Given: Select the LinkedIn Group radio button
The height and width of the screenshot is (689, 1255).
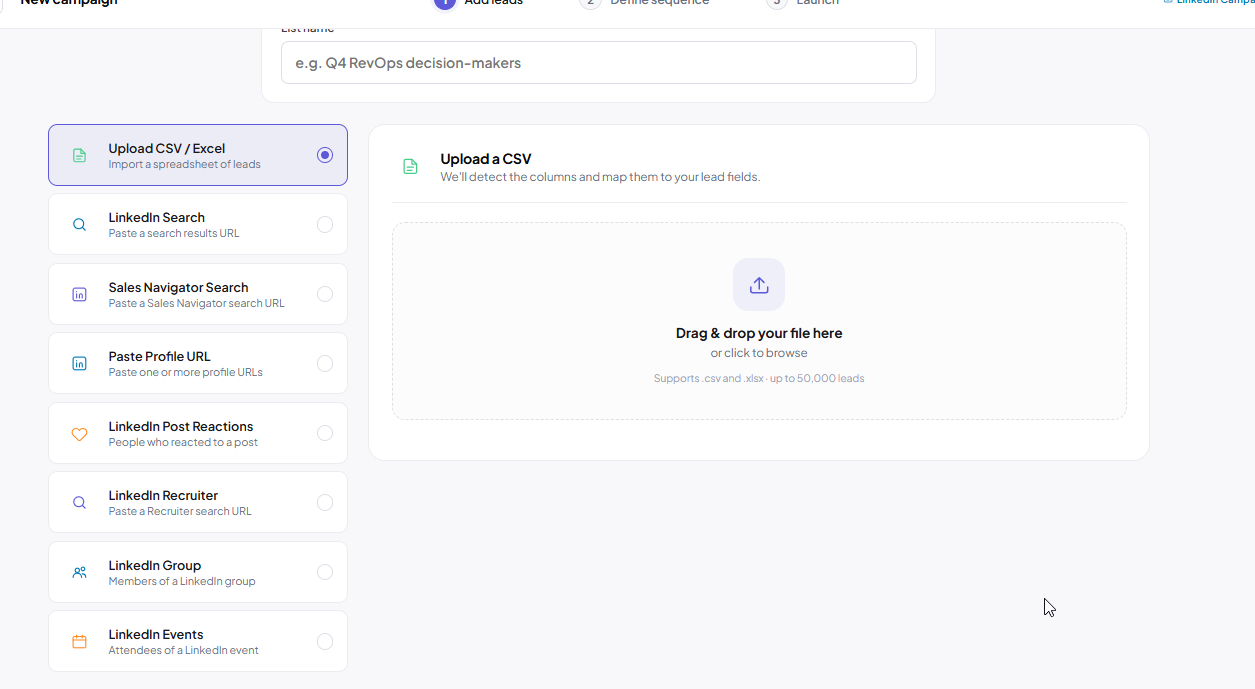Looking at the screenshot, I should 325,572.
